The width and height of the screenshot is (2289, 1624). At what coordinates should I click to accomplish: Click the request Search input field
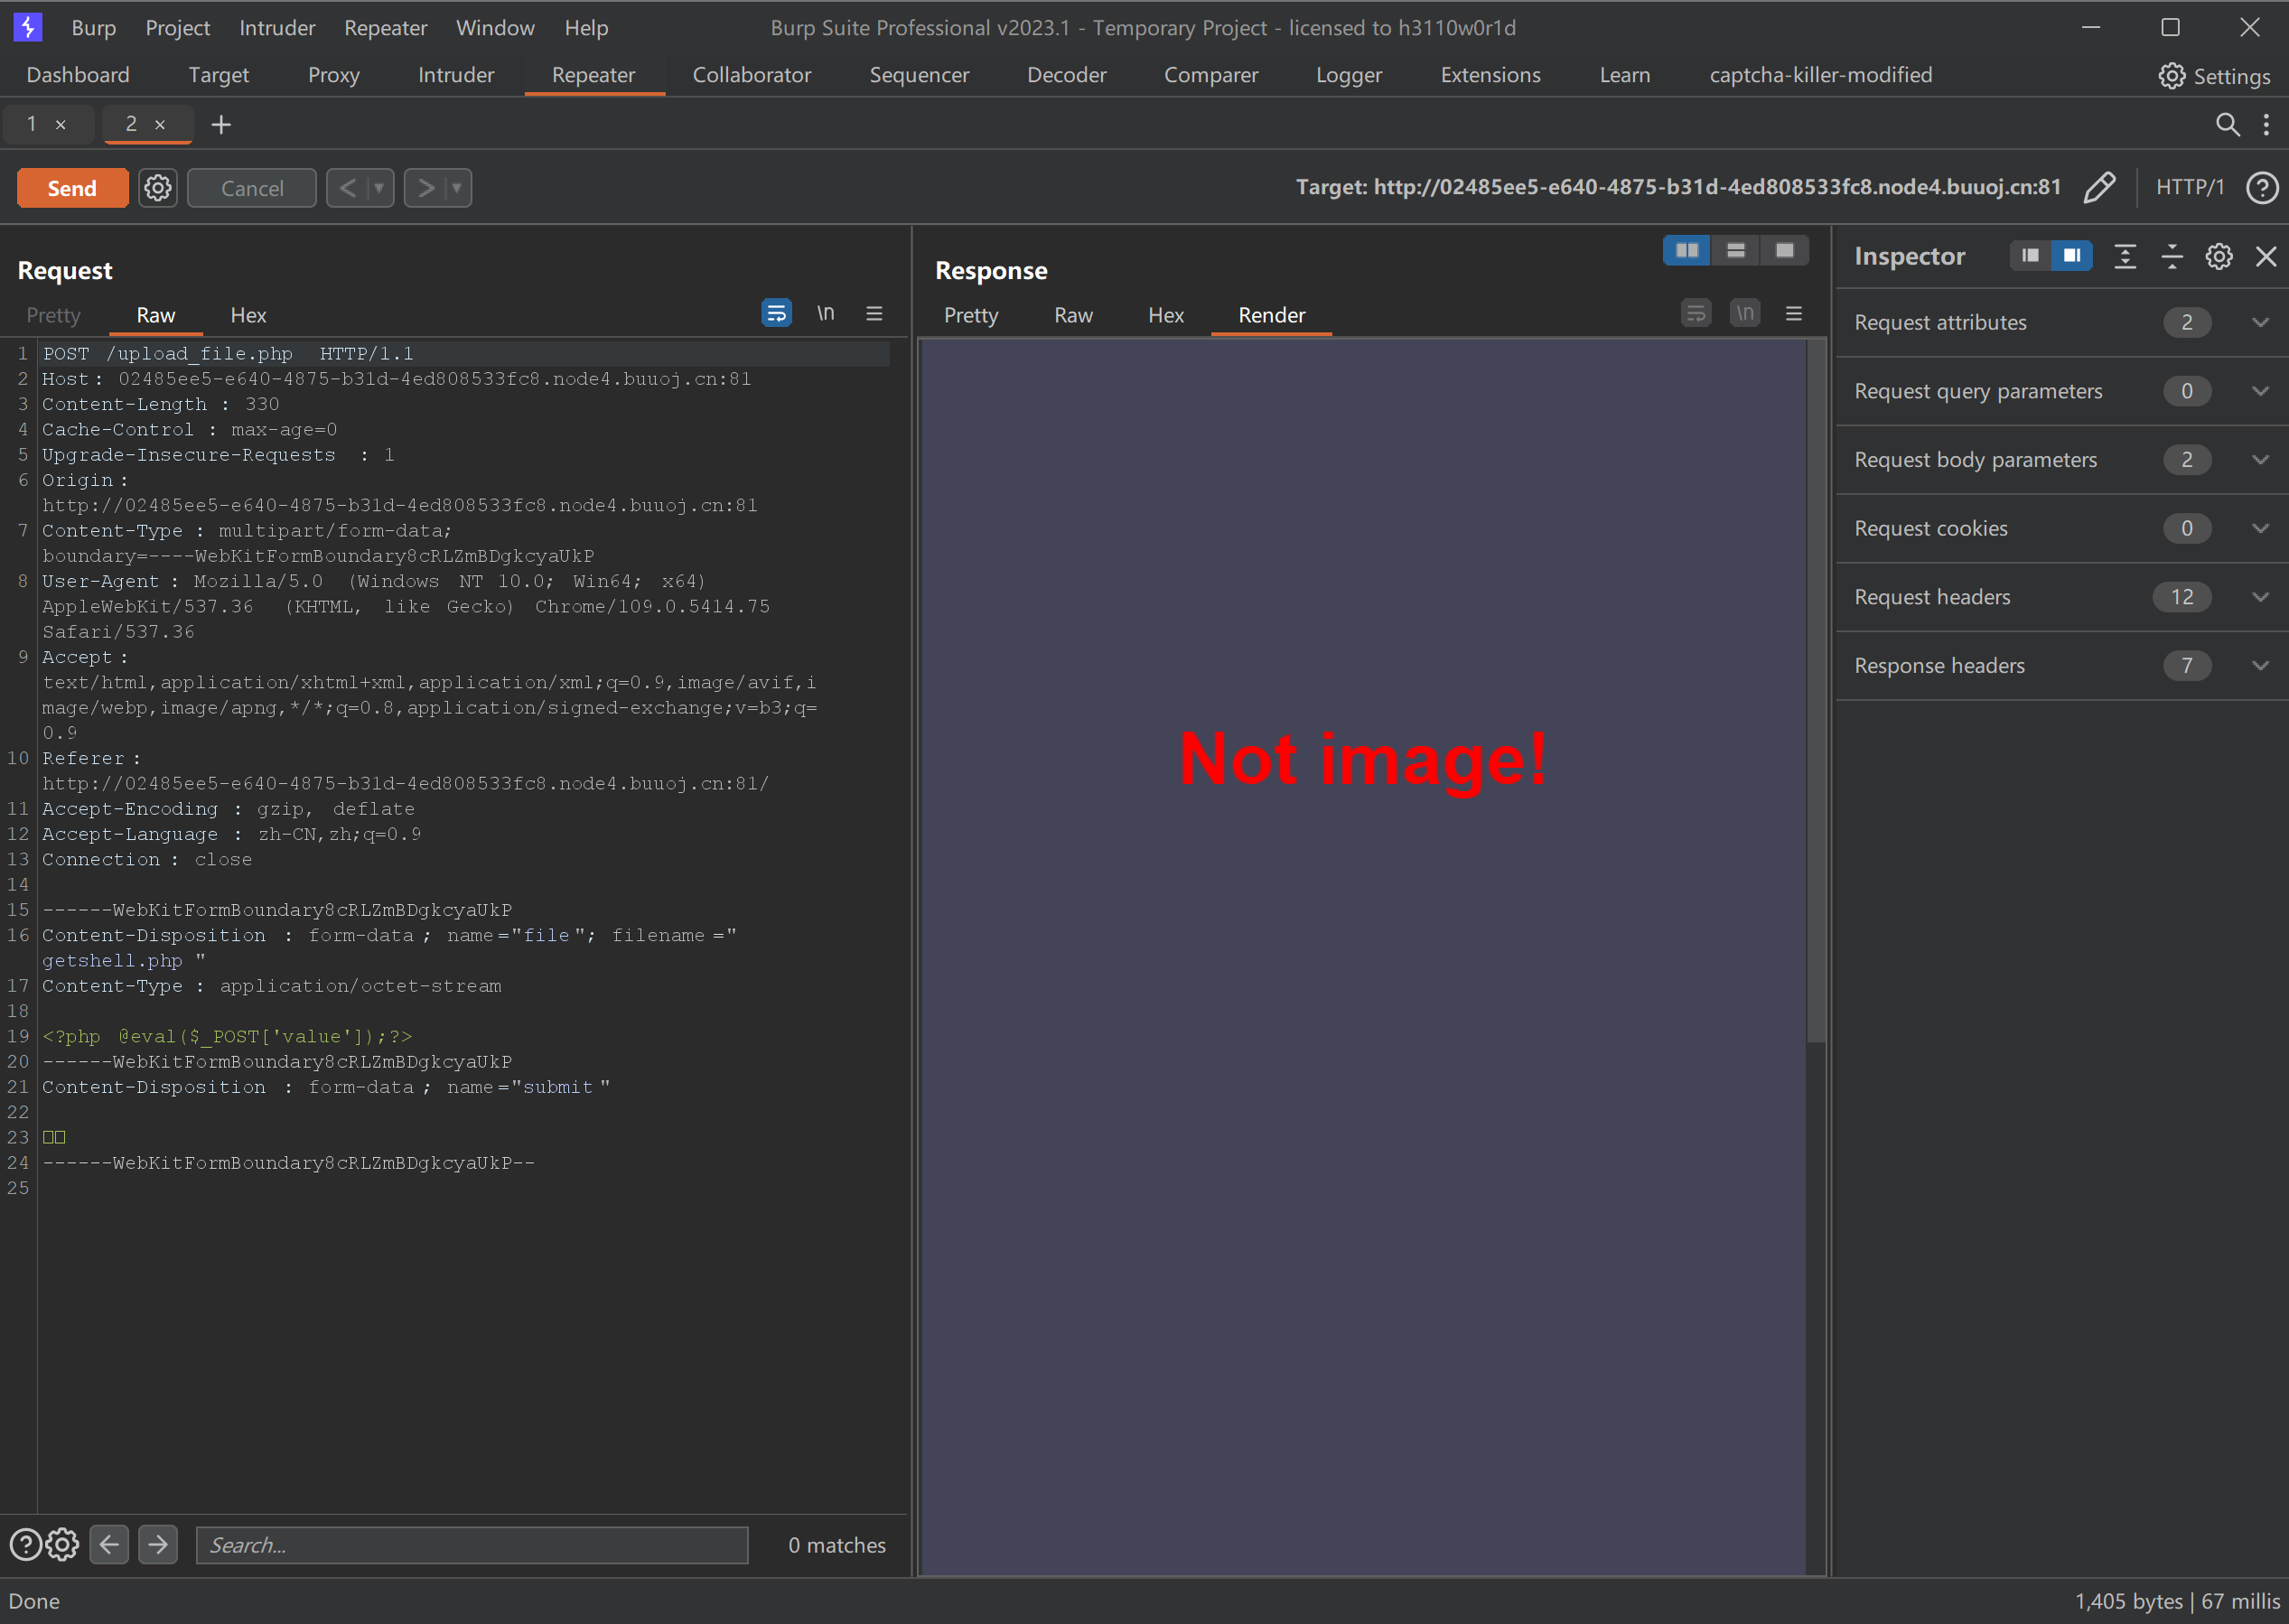click(x=472, y=1545)
